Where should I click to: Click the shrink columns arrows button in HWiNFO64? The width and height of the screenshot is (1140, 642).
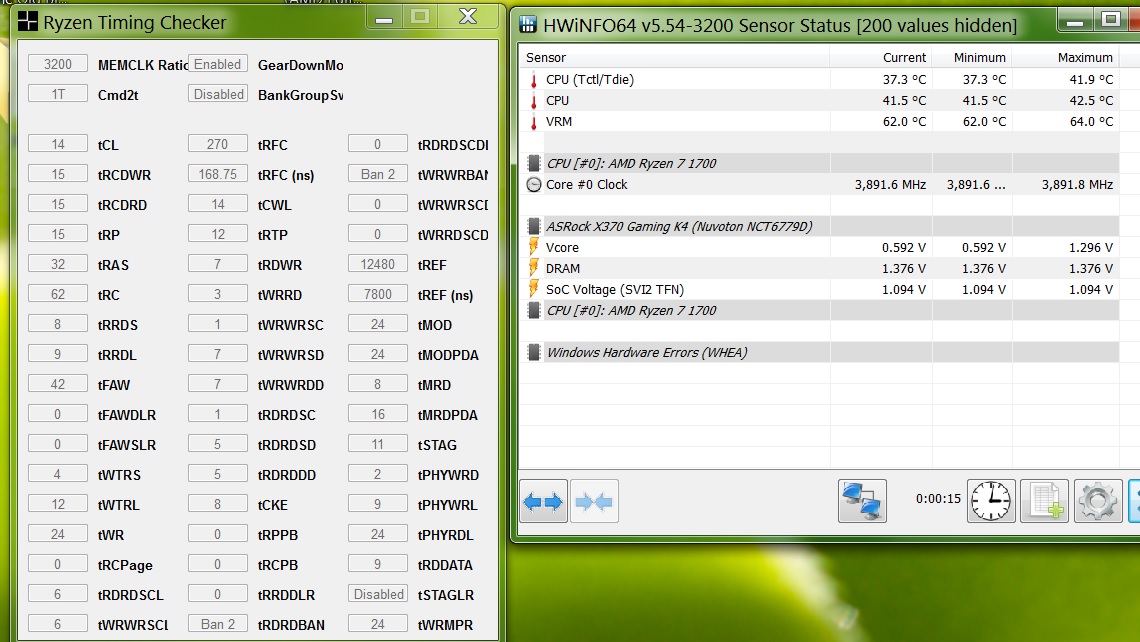point(594,501)
